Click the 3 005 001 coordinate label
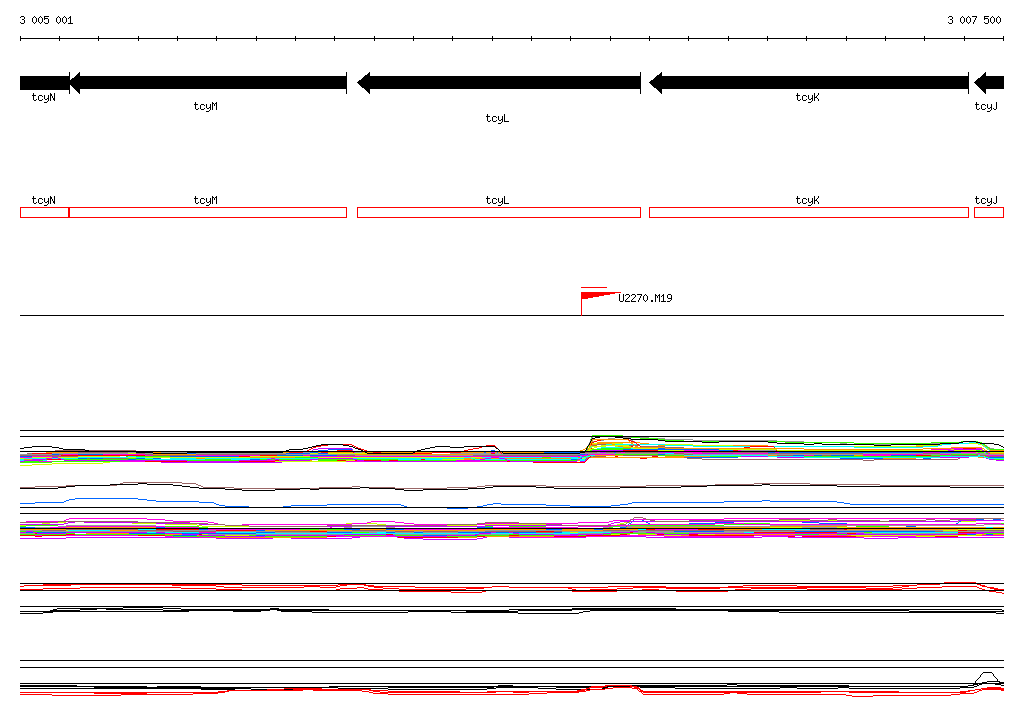Viewport: 1024px width, 714px height. (46, 20)
